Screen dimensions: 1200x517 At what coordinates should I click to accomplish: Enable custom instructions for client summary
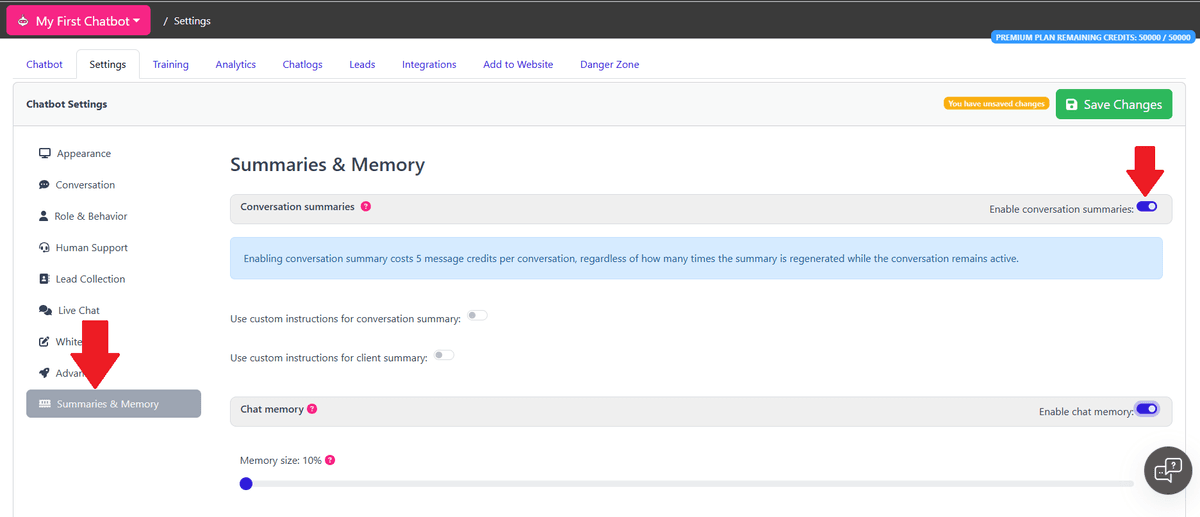444,355
